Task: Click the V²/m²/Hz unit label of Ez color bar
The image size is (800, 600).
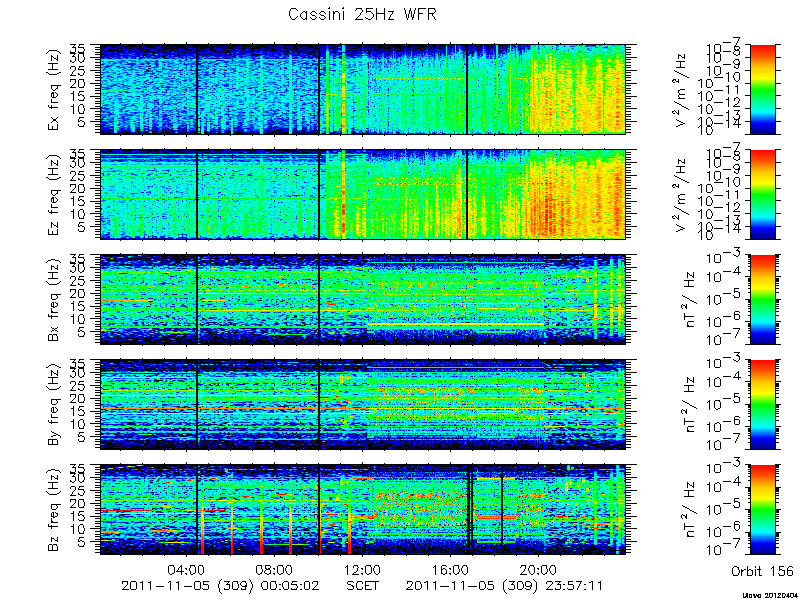Action: tap(682, 195)
